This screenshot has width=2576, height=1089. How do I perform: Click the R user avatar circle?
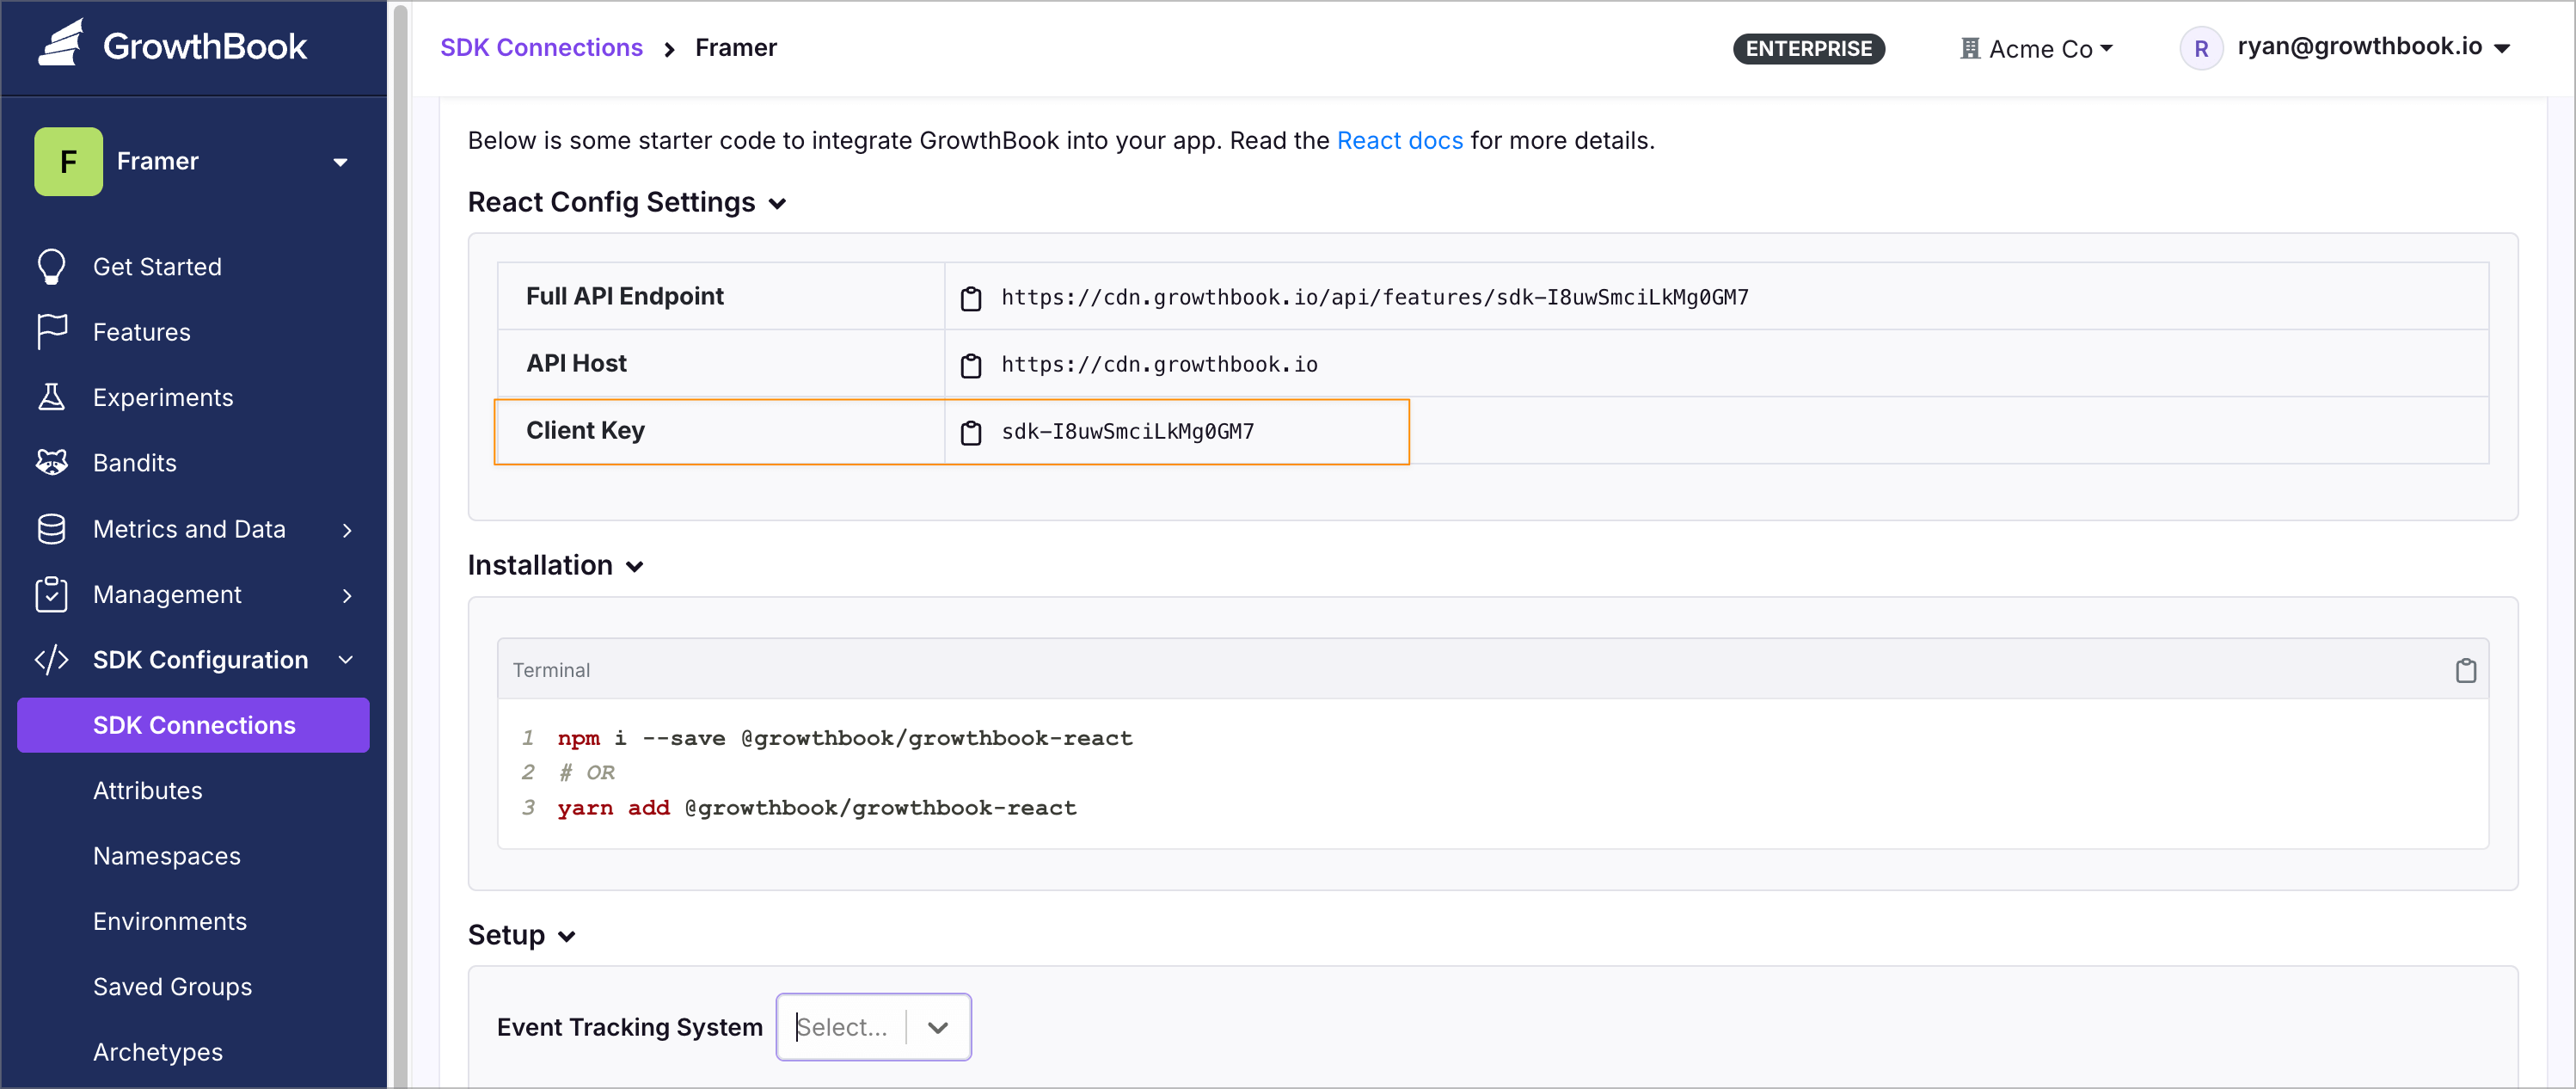(x=2201, y=48)
